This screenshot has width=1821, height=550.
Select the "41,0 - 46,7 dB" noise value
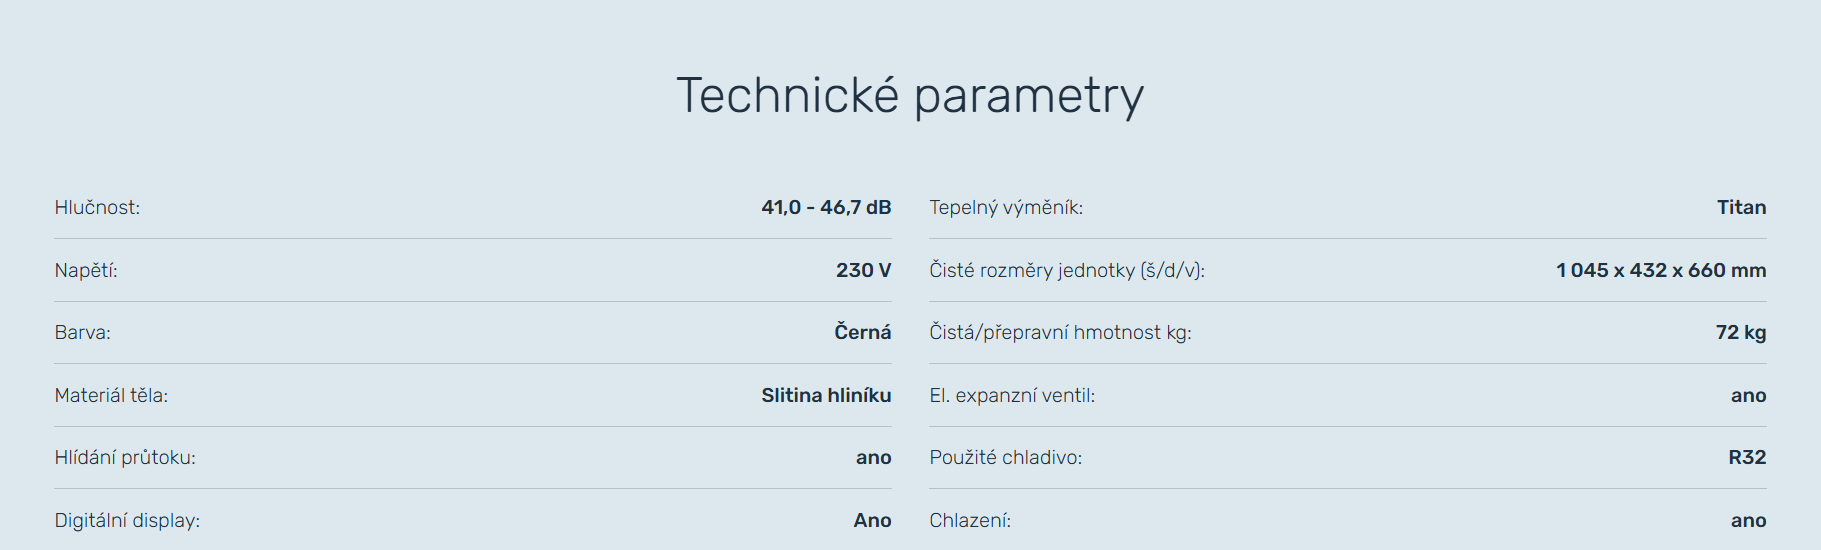coord(826,208)
